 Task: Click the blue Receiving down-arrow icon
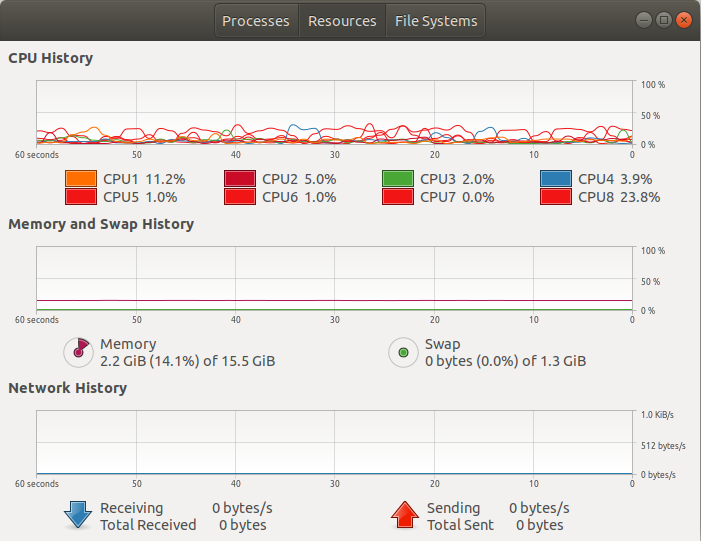tap(77, 516)
